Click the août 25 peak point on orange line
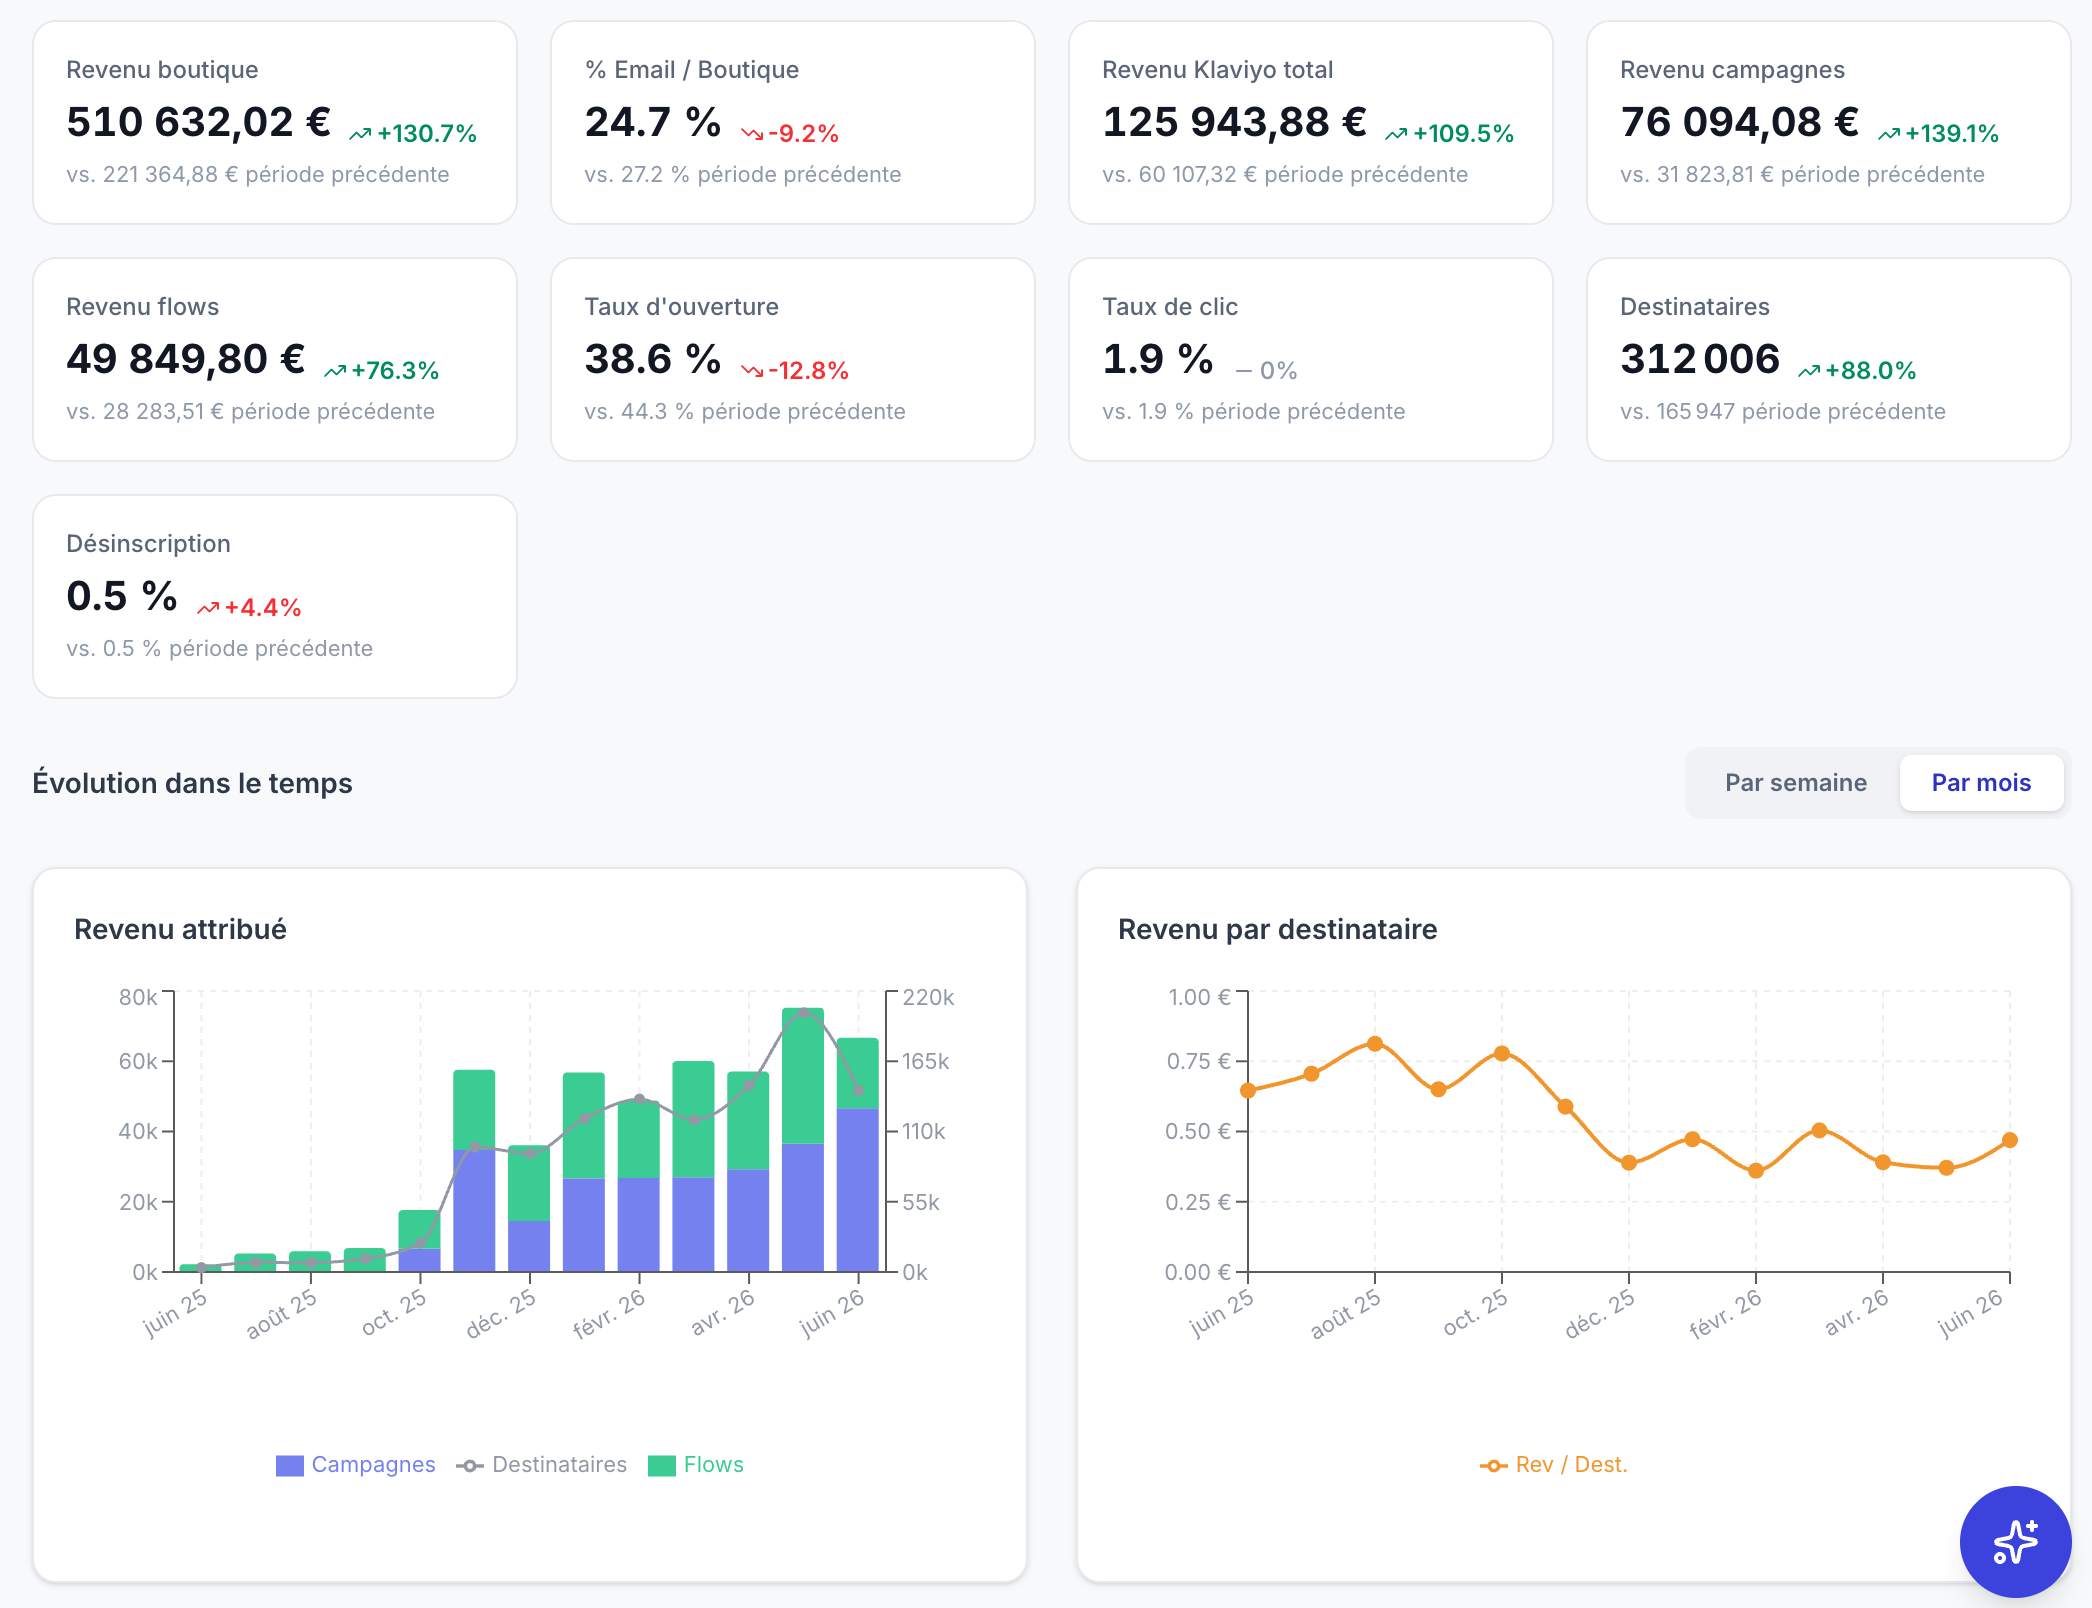 [x=1375, y=1044]
